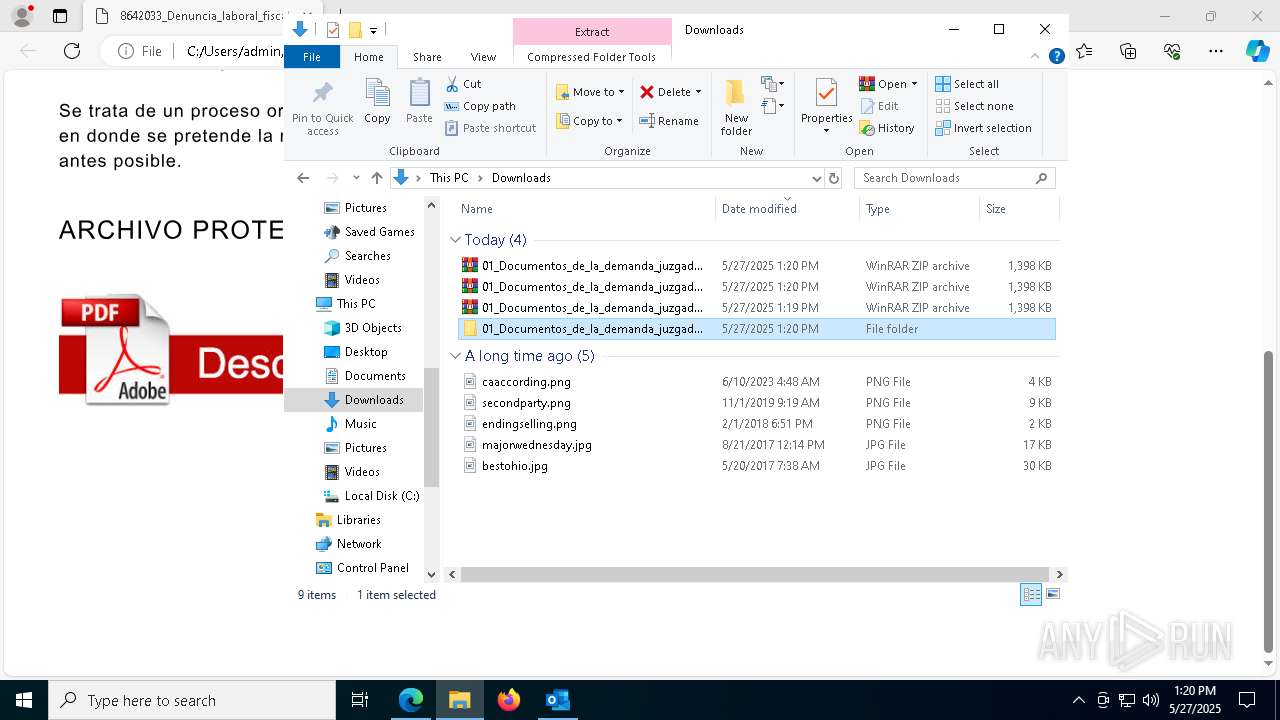Screen dimensions: 1280x720
Task: Click Select none in ribbon
Action: coord(974,106)
